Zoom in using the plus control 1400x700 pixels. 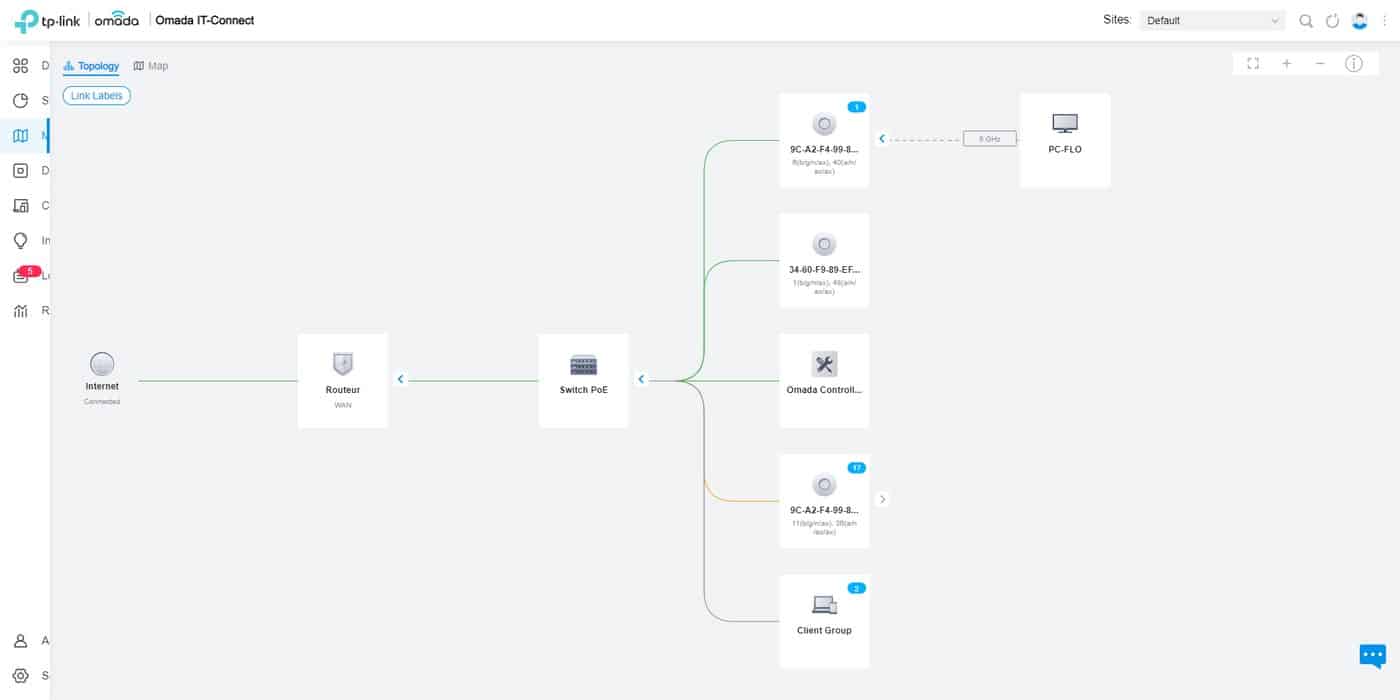[x=1286, y=63]
